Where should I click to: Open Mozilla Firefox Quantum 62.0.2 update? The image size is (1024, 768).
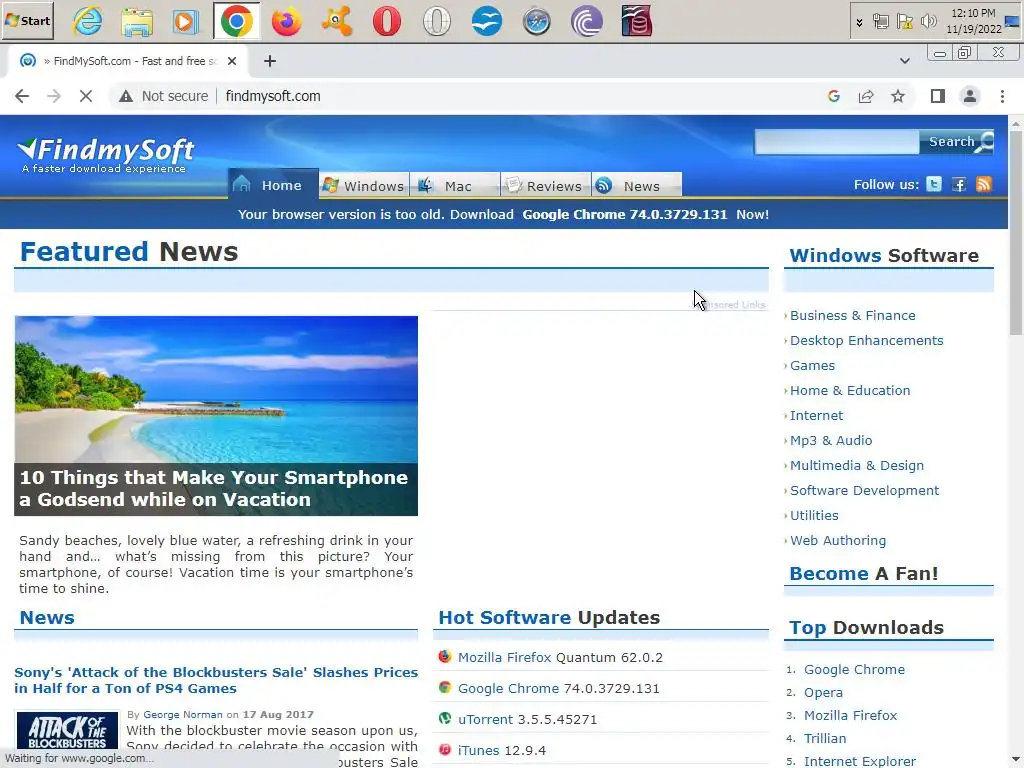pyautogui.click(x=560, y=657)
